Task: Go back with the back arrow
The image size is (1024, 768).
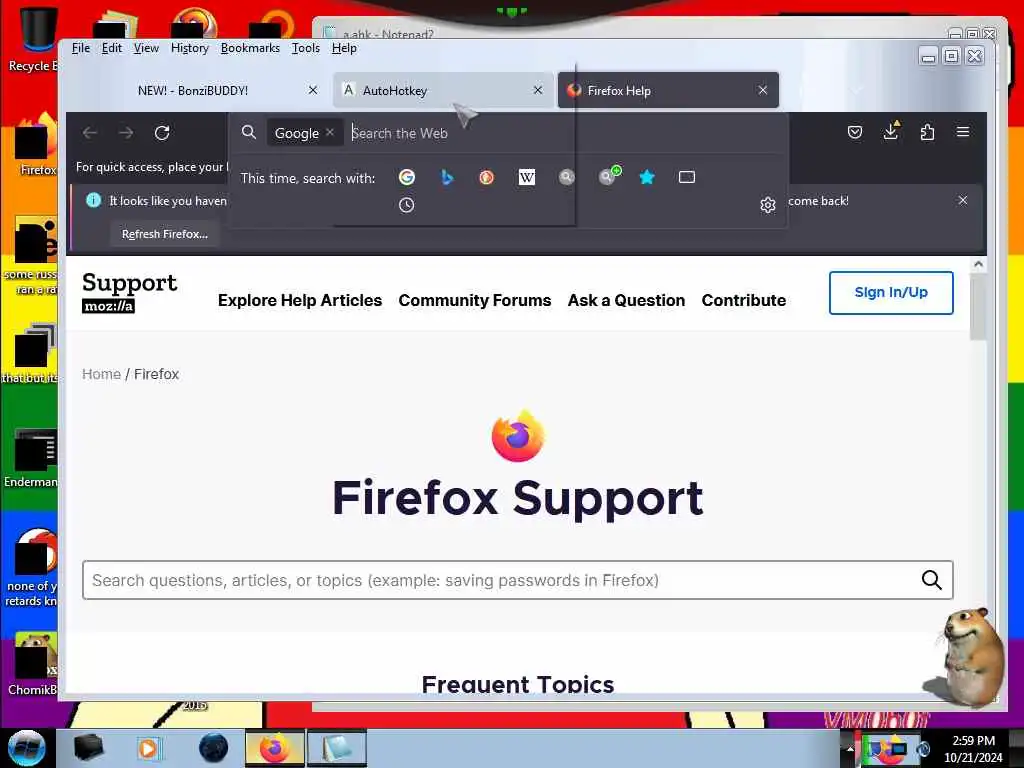Action: [x=90, y=133]
